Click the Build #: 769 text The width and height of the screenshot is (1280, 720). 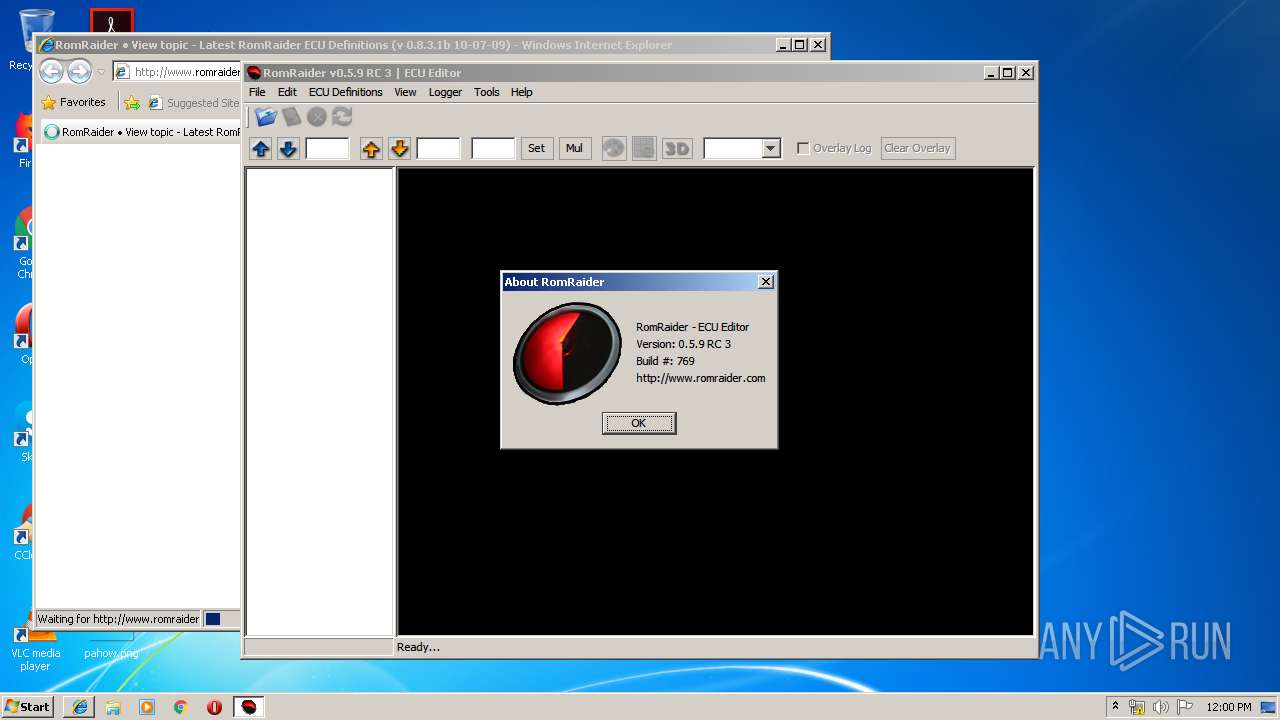(x=665, y=361)
